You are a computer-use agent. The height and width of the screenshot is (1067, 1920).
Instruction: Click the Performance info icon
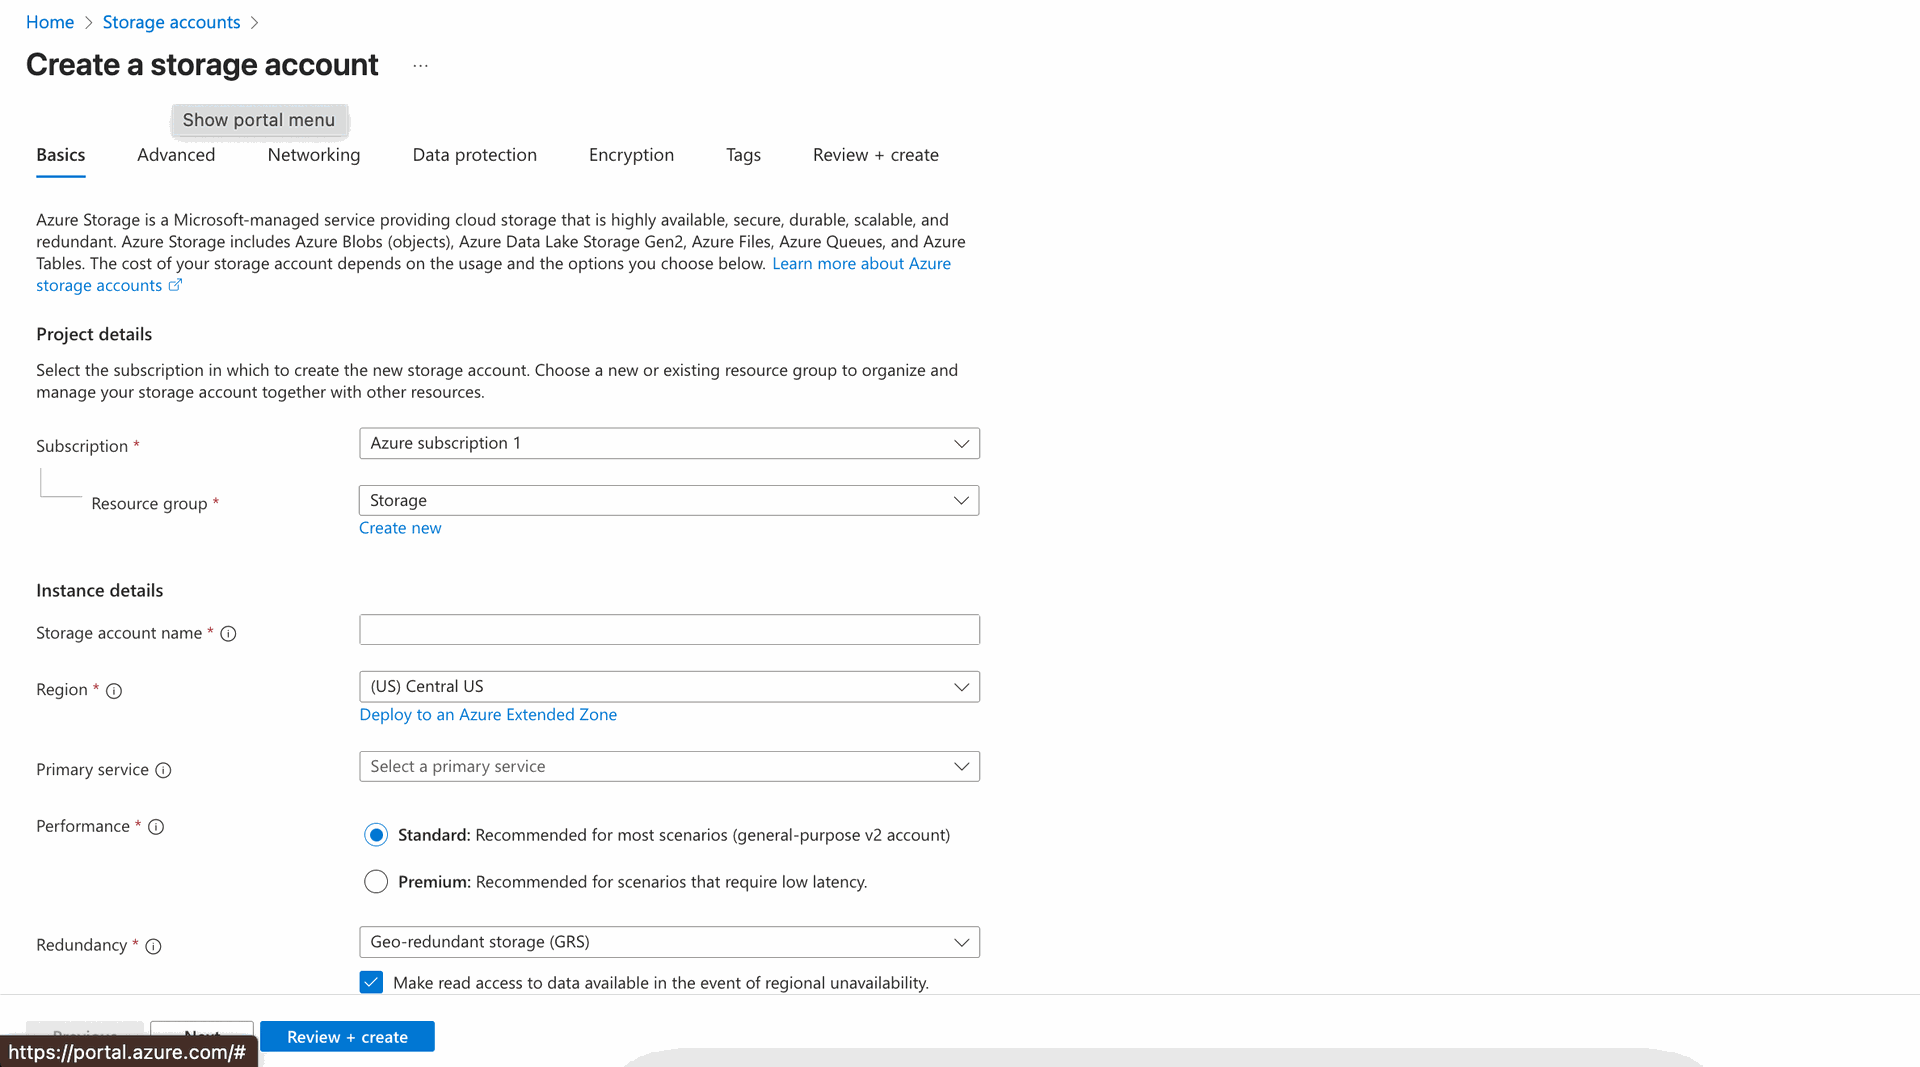coord(156,827)
